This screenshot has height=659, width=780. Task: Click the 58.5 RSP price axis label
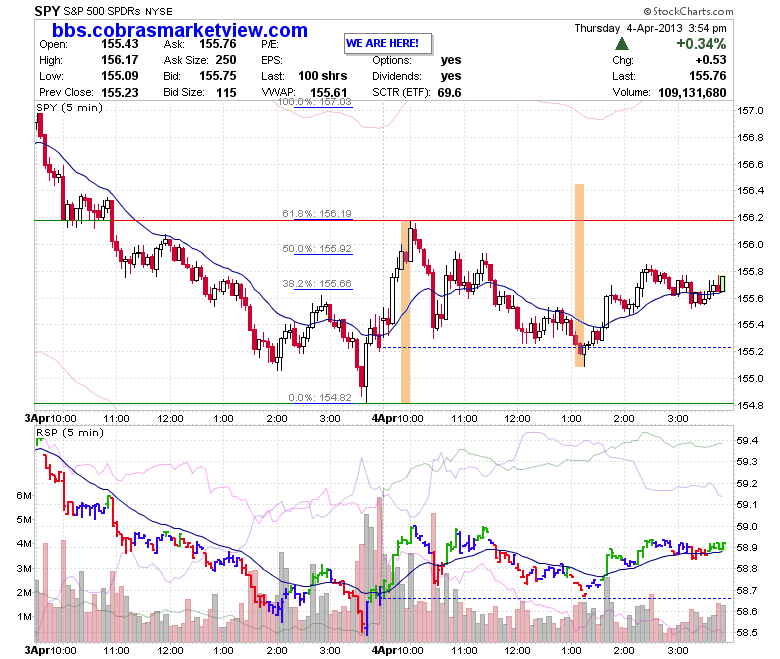click(x=748, y=633)
